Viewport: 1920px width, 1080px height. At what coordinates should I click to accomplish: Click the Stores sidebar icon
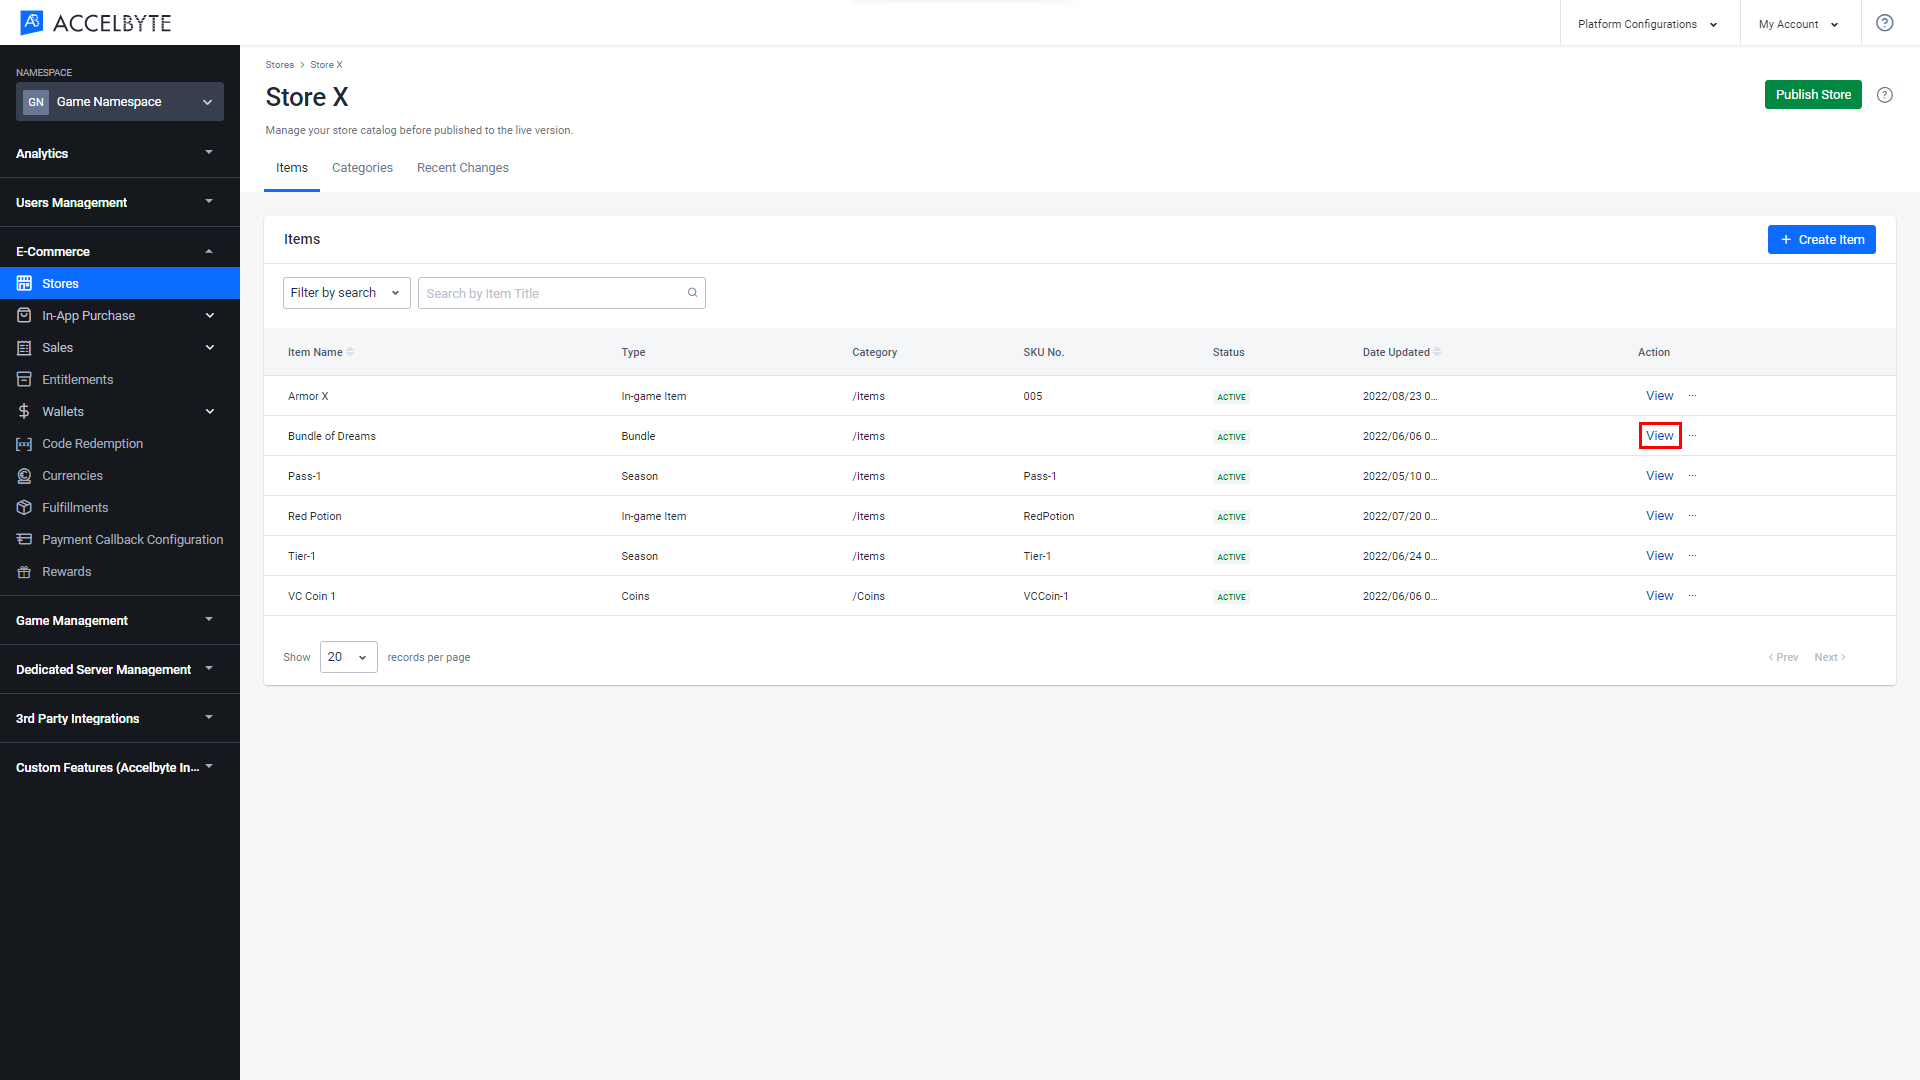coord(24,284)
